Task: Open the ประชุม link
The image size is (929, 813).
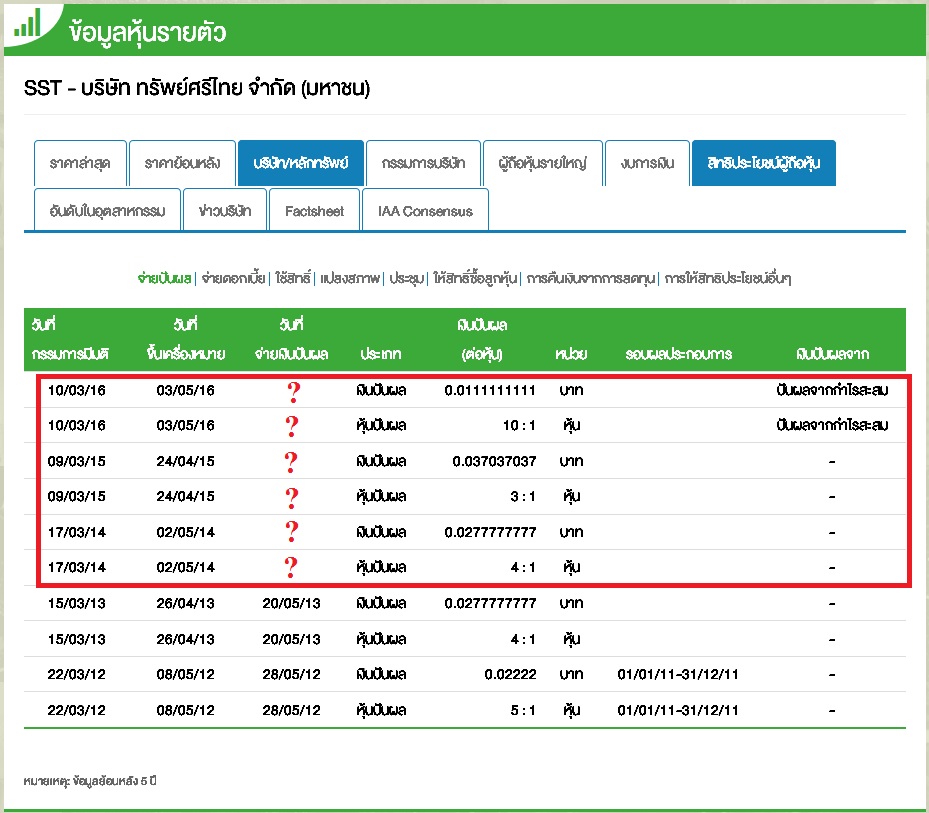Action: pos(406,278)
